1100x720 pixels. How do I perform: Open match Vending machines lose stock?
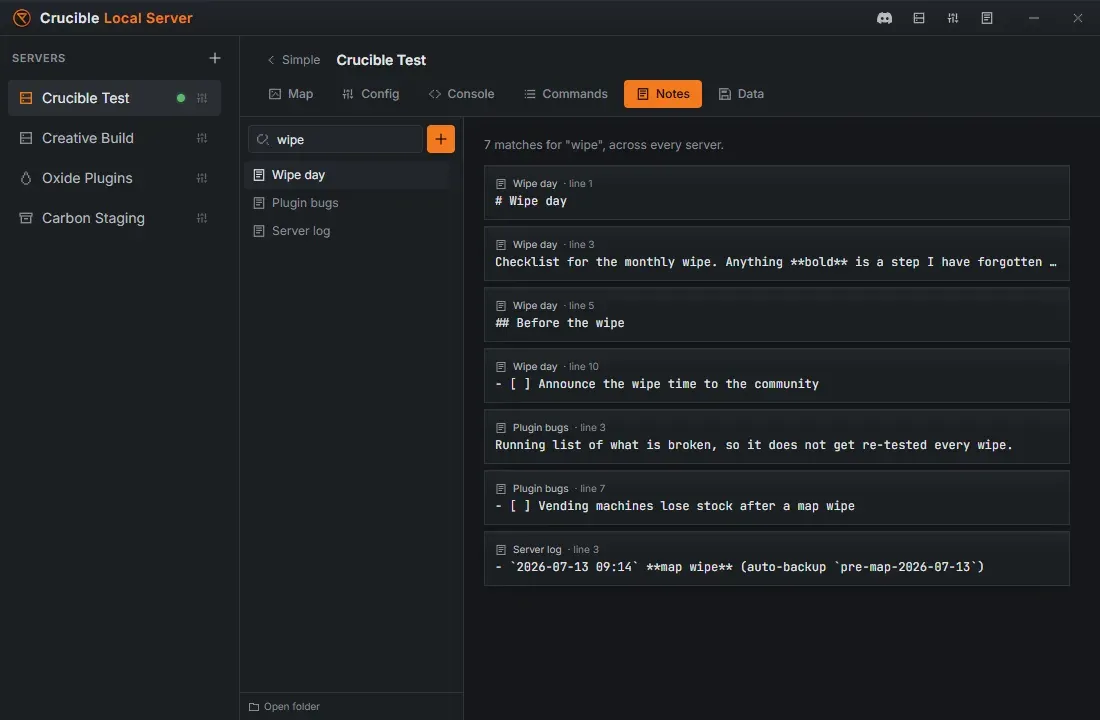(777, 498)
